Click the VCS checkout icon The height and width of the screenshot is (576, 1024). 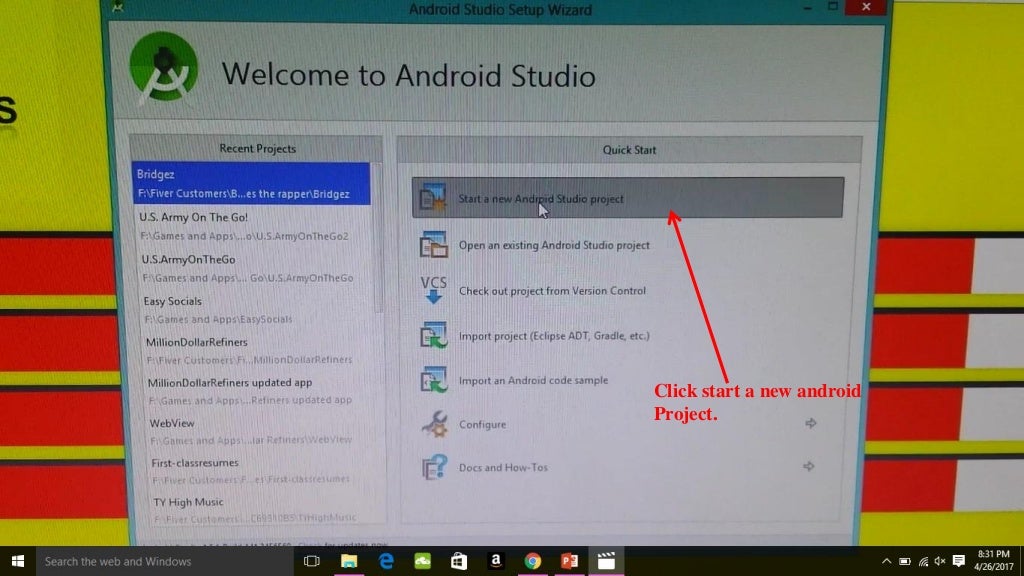434,290
